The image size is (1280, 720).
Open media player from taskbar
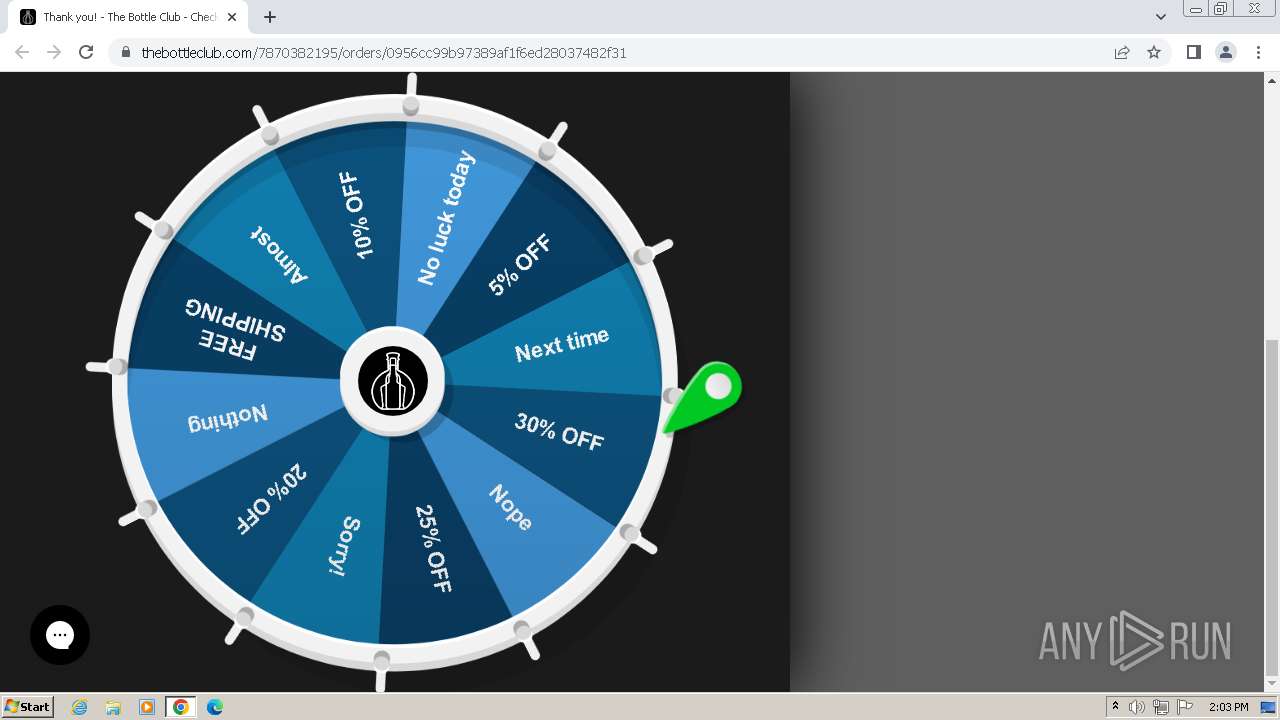tap(147, 707)
